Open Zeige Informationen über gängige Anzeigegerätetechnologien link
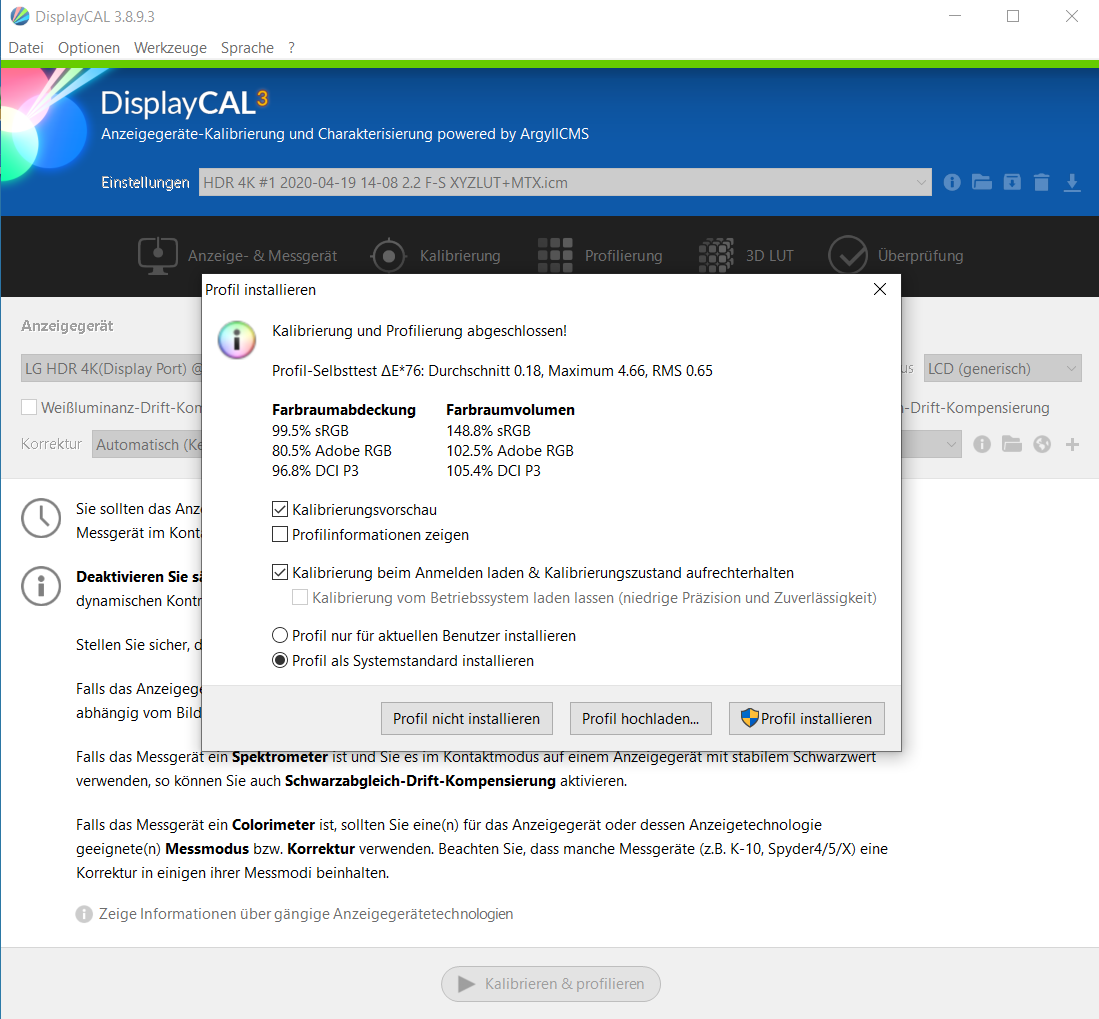Screen dimensions: 1099x1019 [306, 914]
